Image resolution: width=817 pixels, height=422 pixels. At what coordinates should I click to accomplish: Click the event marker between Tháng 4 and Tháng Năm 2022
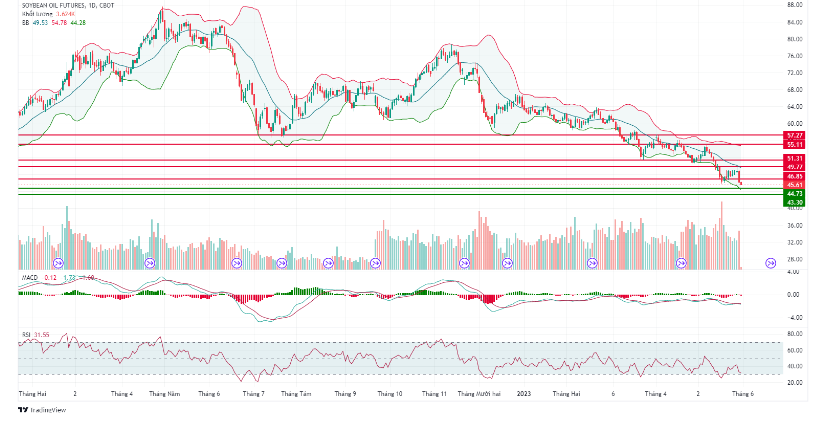click(150, 263)
